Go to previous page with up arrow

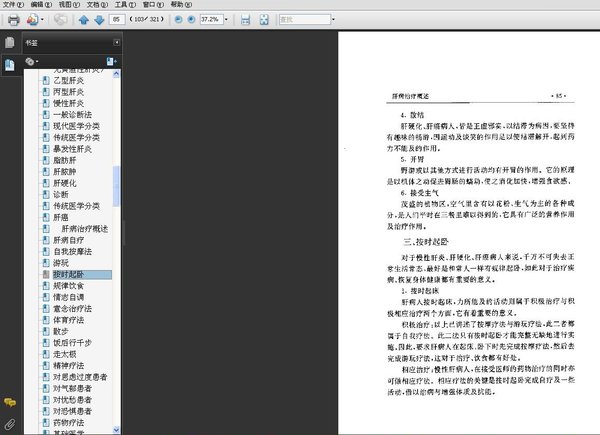pyautogui.click(x=84, y=19)
